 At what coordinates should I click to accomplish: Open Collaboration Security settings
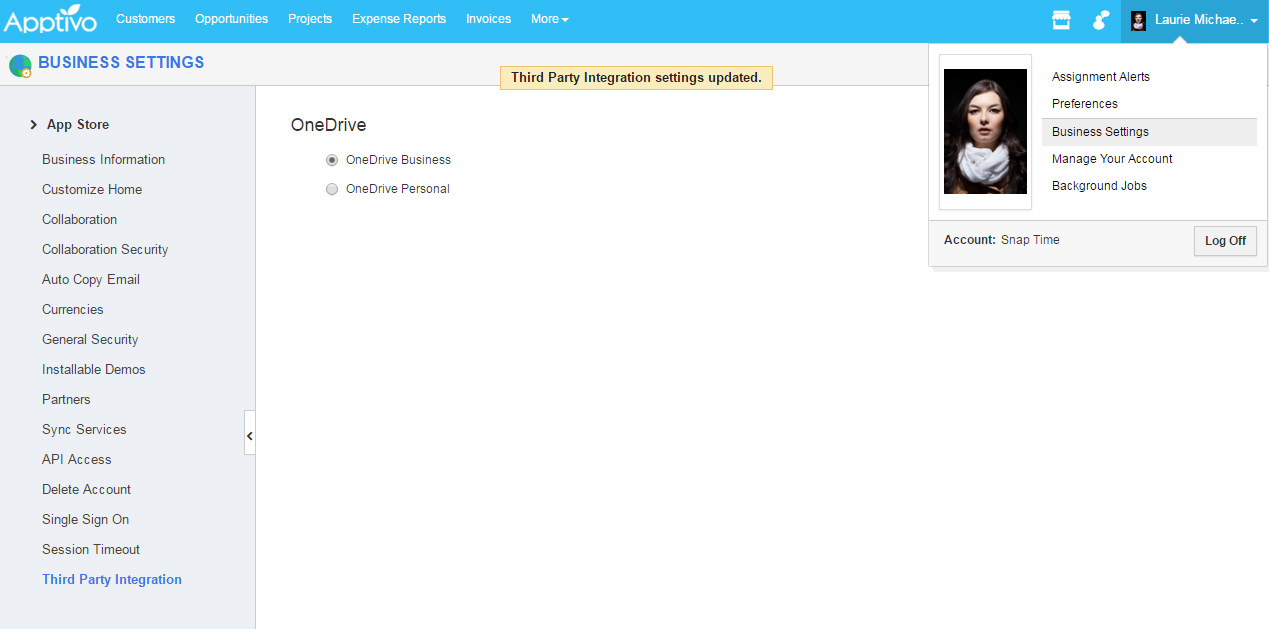[x=105, y=250]
